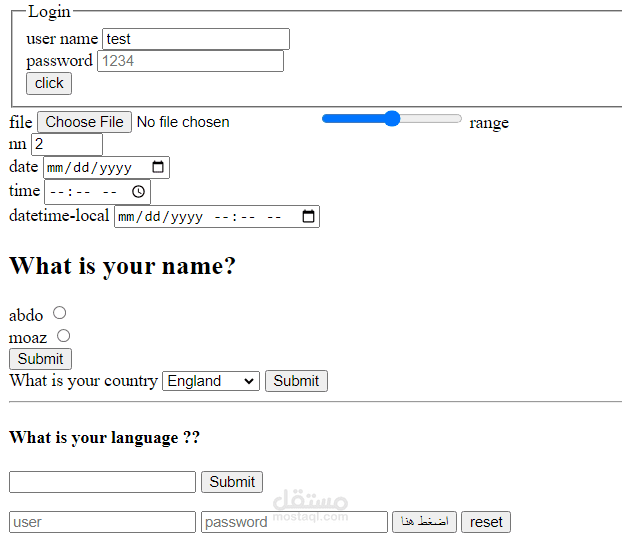This screenshot has width=622, height=534.
Task: Click the 'moaz' label text
Action: point(28,338)
